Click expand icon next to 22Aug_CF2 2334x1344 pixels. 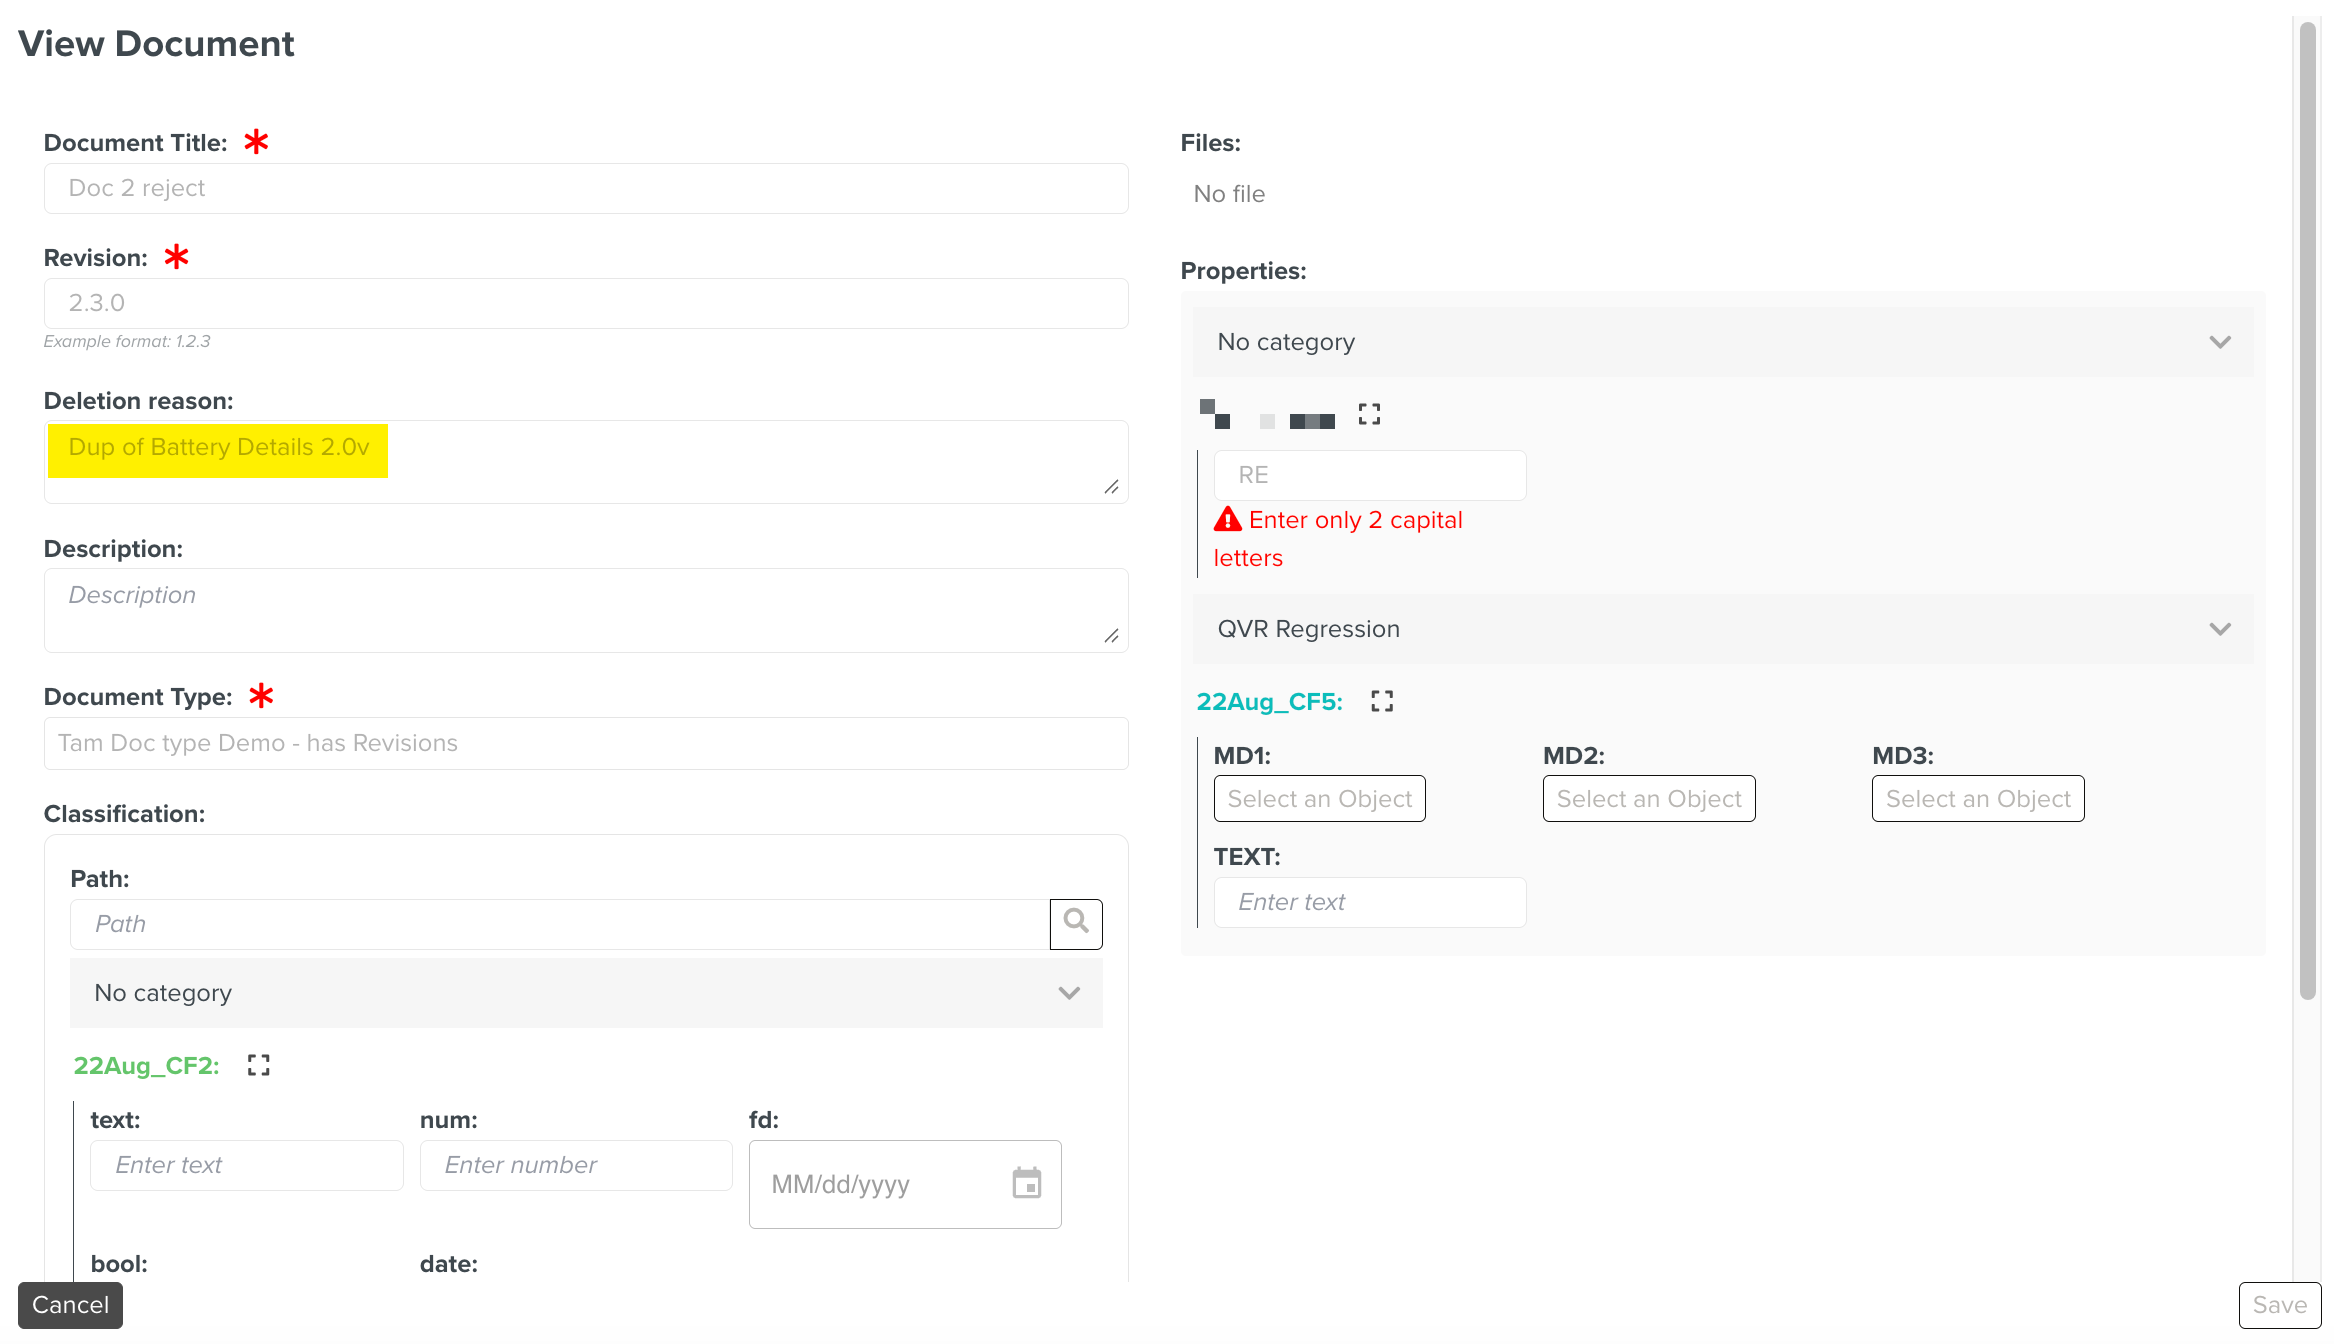[x=259, y=1065]
